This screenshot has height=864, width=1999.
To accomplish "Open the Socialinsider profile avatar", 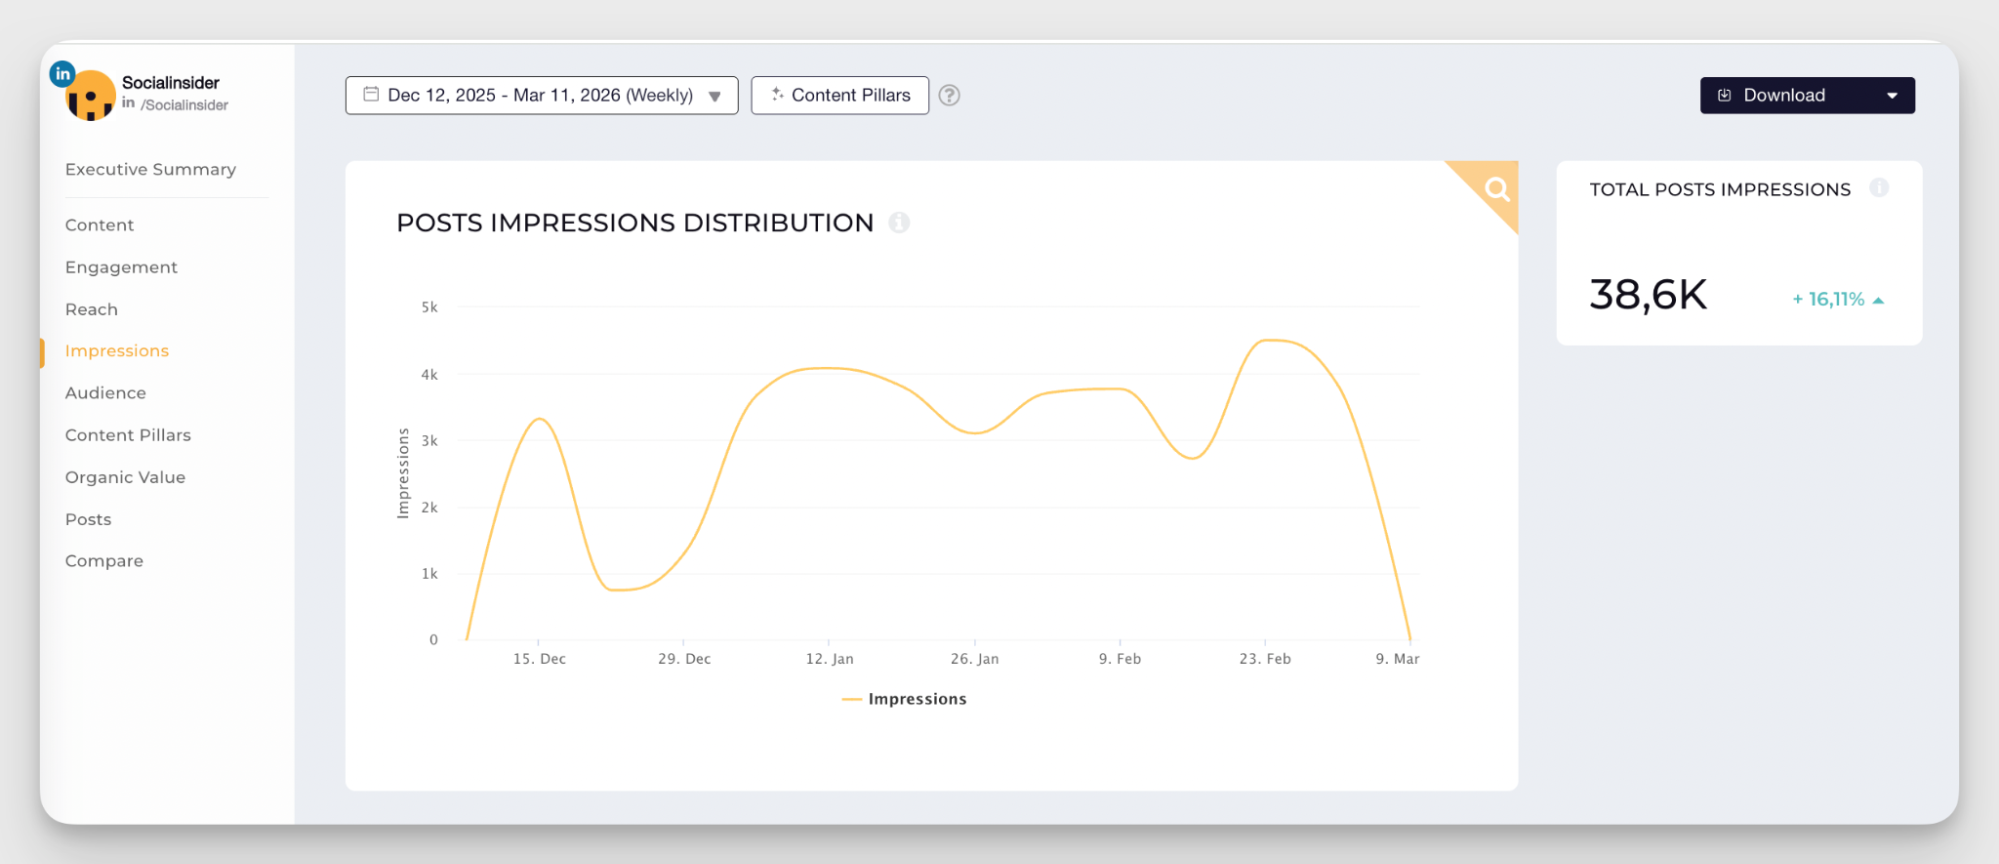I will [90, 96].
